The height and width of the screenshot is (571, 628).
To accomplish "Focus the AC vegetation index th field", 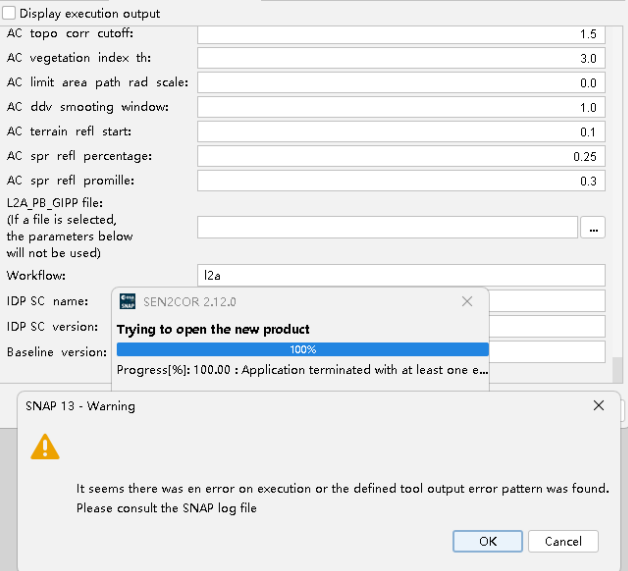I will coord(400,59).
